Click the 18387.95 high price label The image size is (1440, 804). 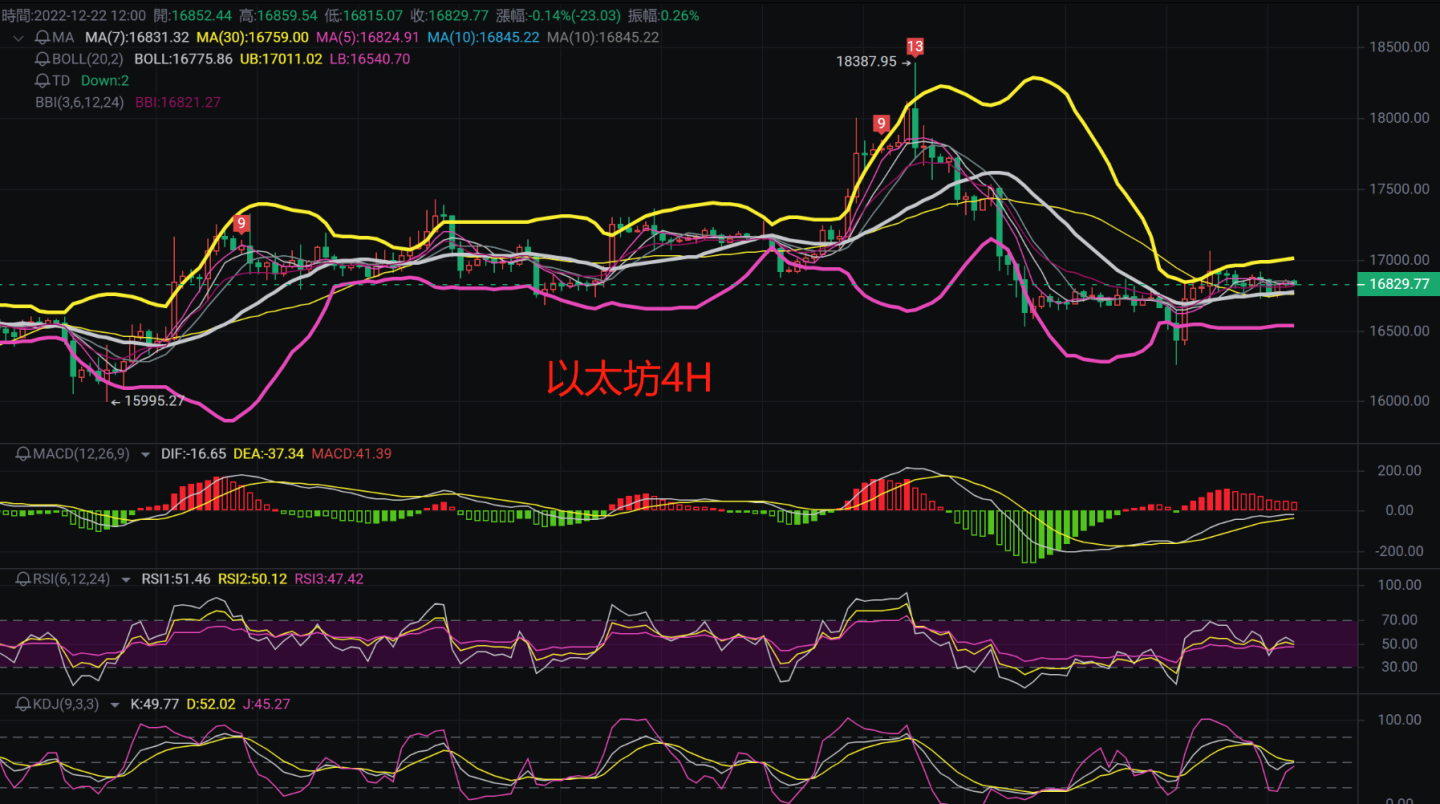tap(868, 61)
